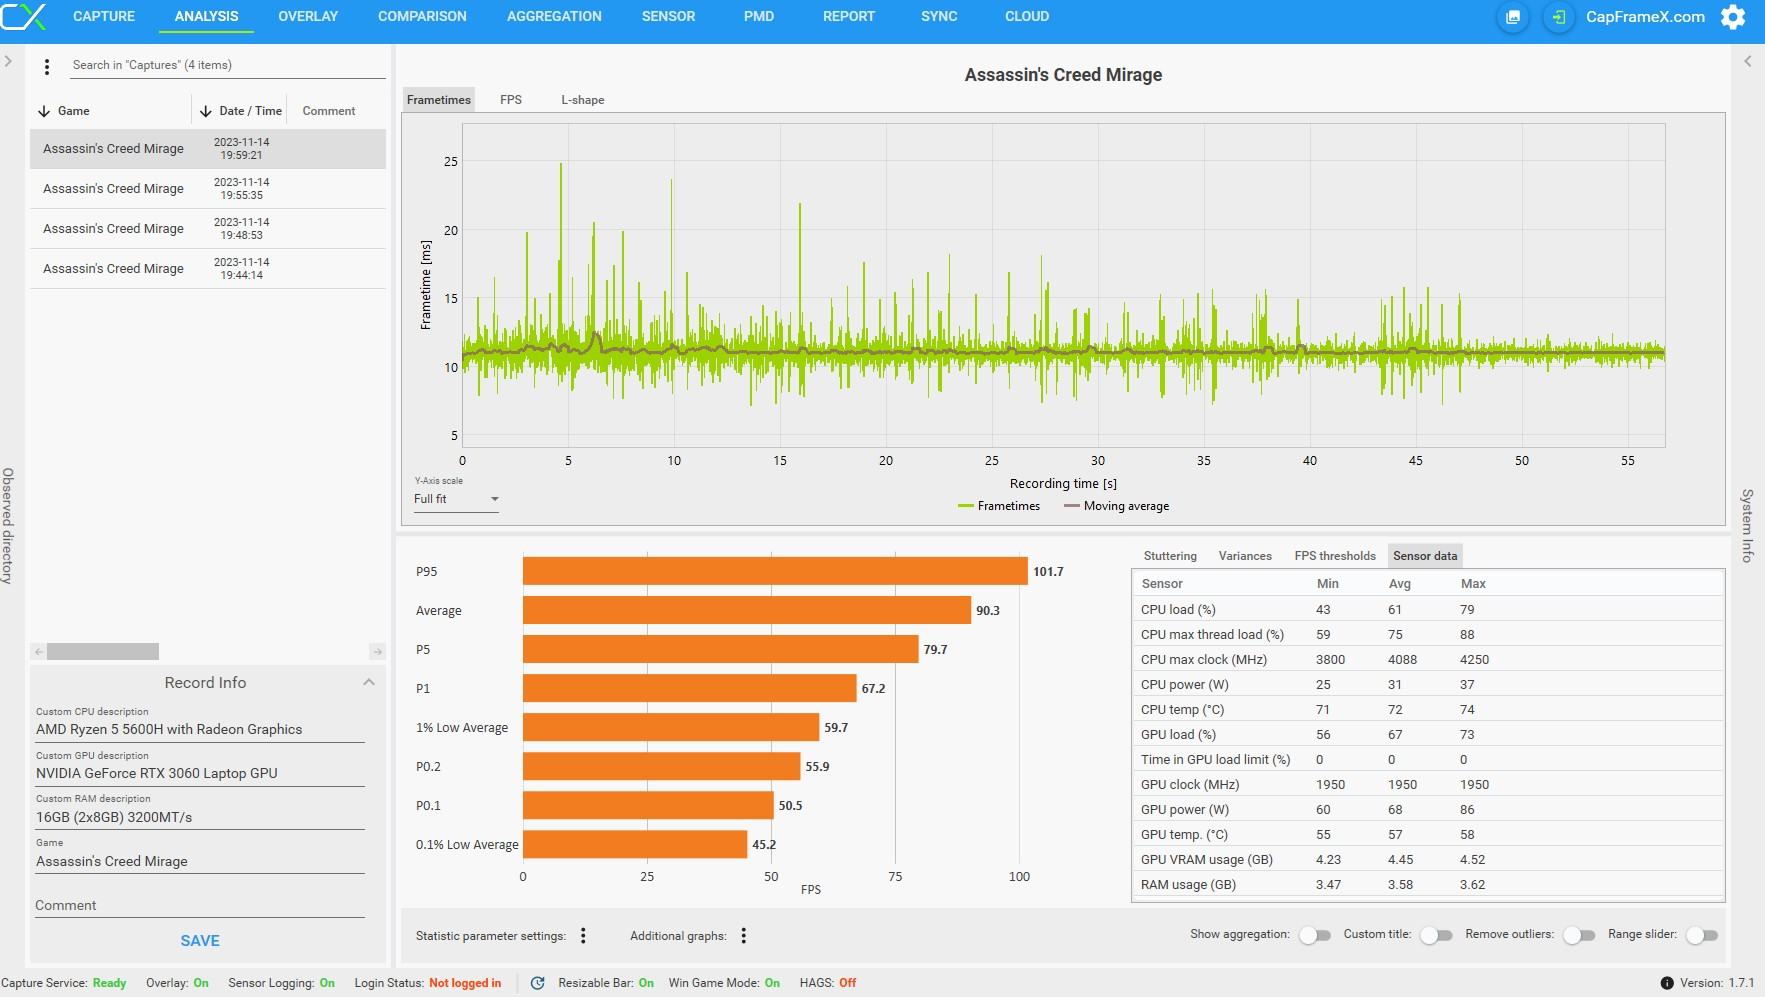Enable Range slider switch

tap(1701, 935)
